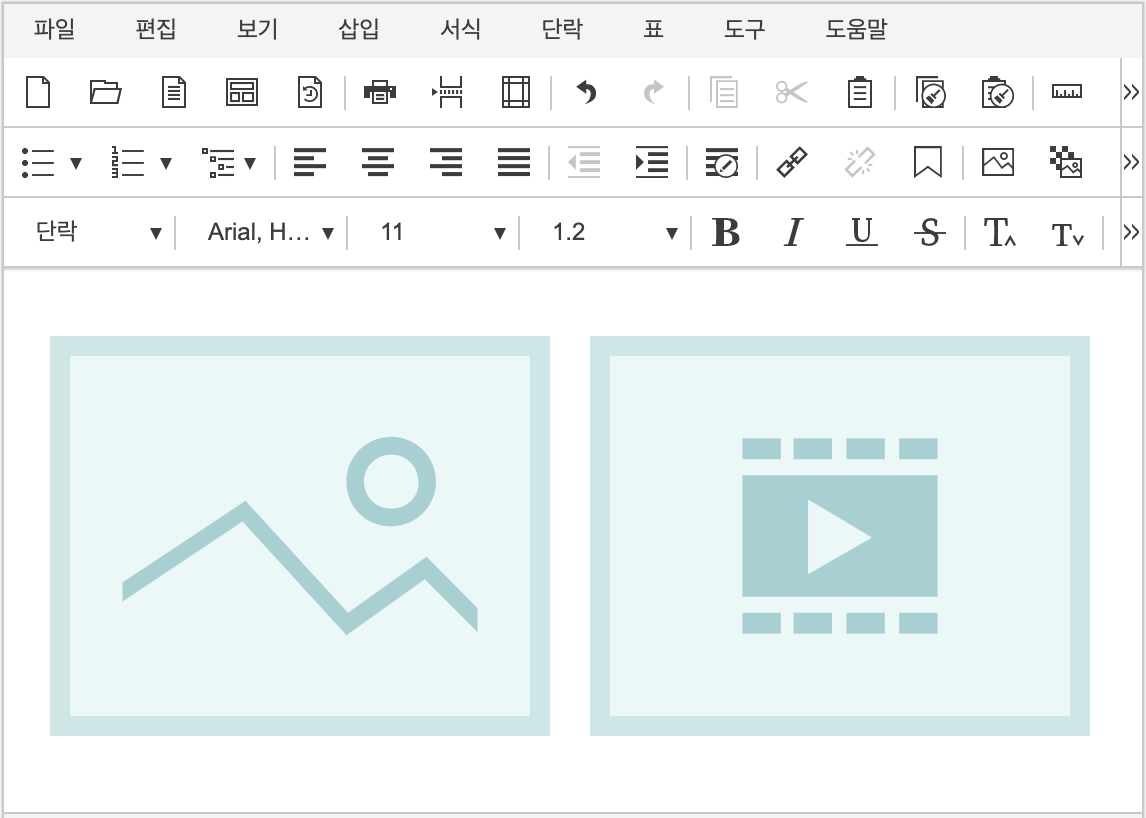Insert an image with the picture icon

tap(997, 162)
